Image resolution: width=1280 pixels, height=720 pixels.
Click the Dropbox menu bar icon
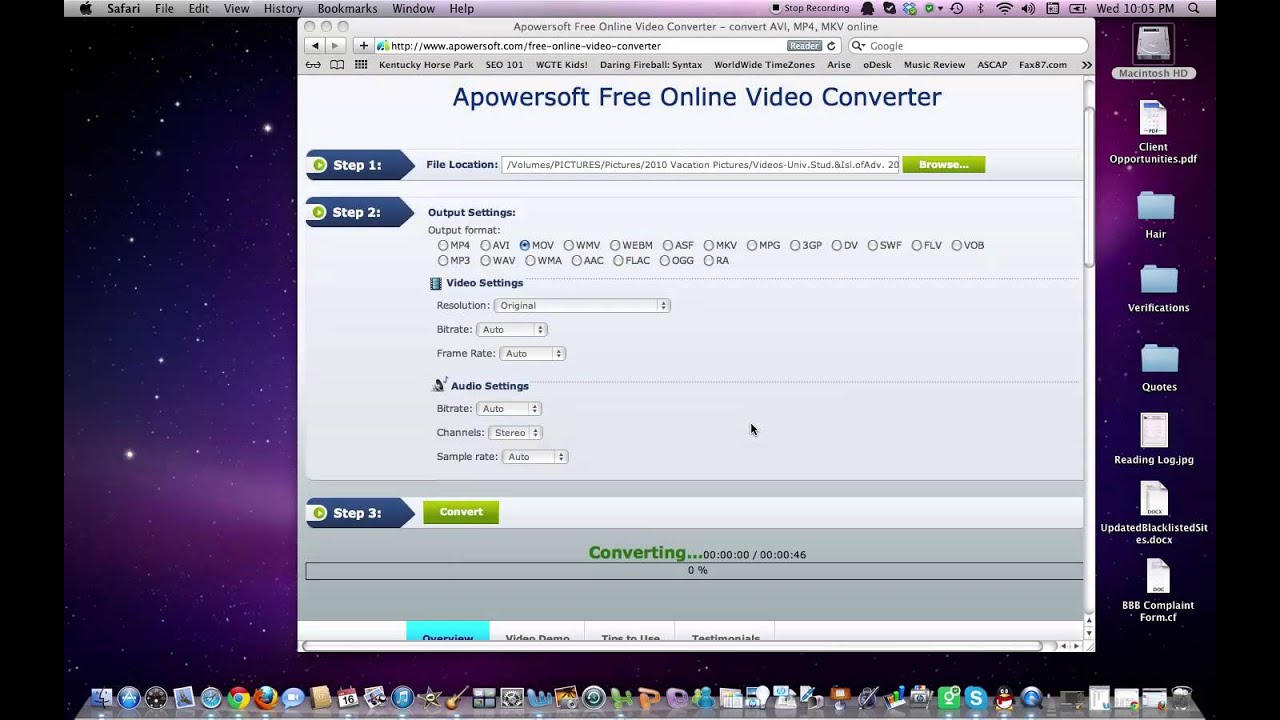(x=911, y=8)
